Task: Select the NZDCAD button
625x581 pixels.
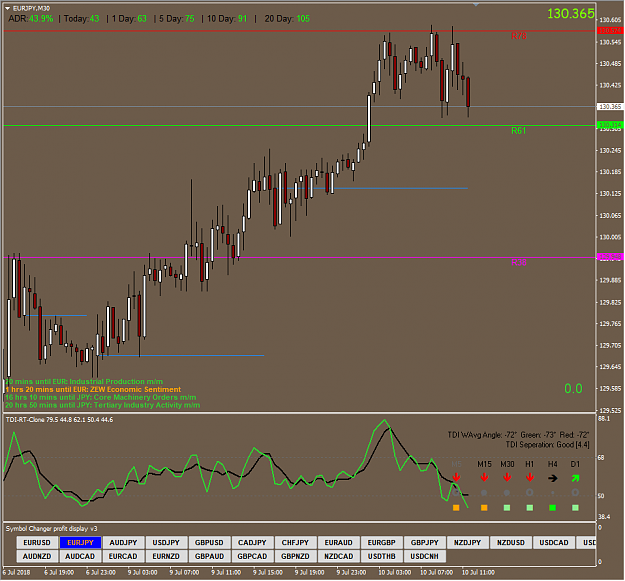Action: 338,556
